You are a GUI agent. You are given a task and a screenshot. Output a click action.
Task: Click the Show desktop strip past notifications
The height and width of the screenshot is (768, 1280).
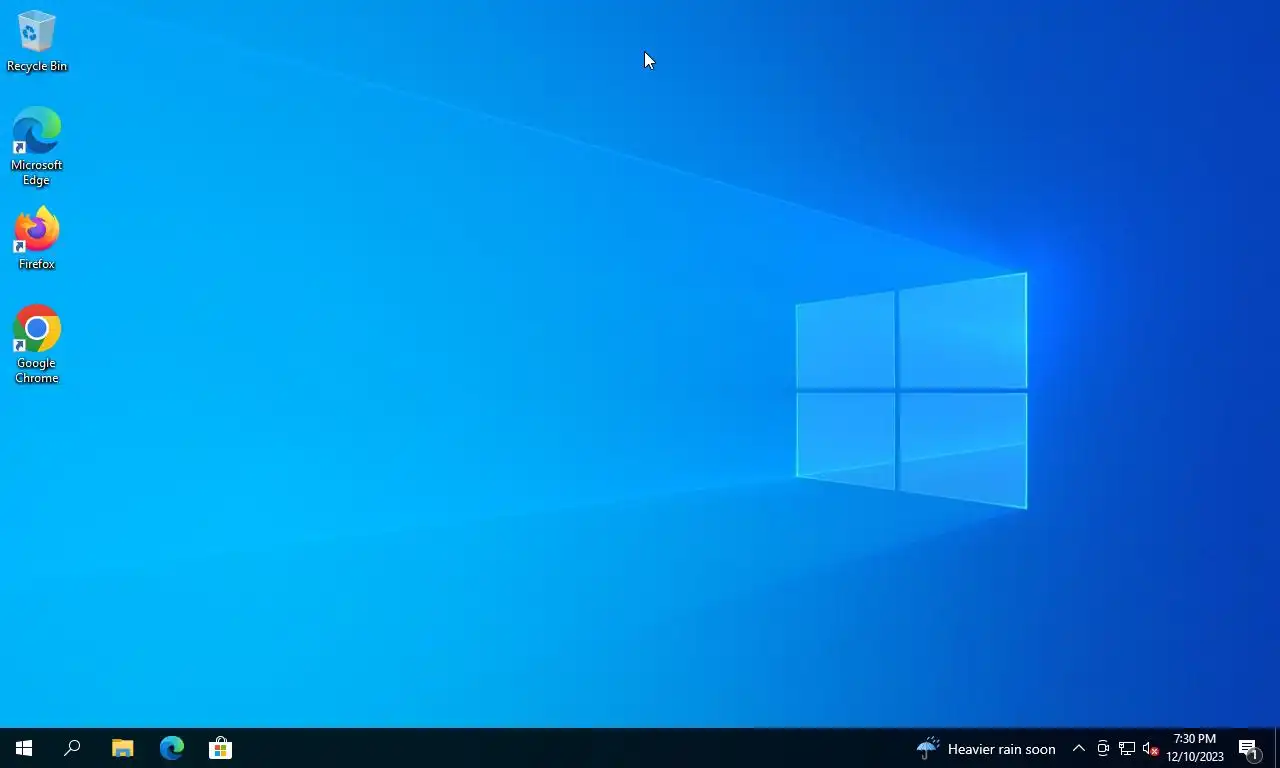pos(1277,749)
